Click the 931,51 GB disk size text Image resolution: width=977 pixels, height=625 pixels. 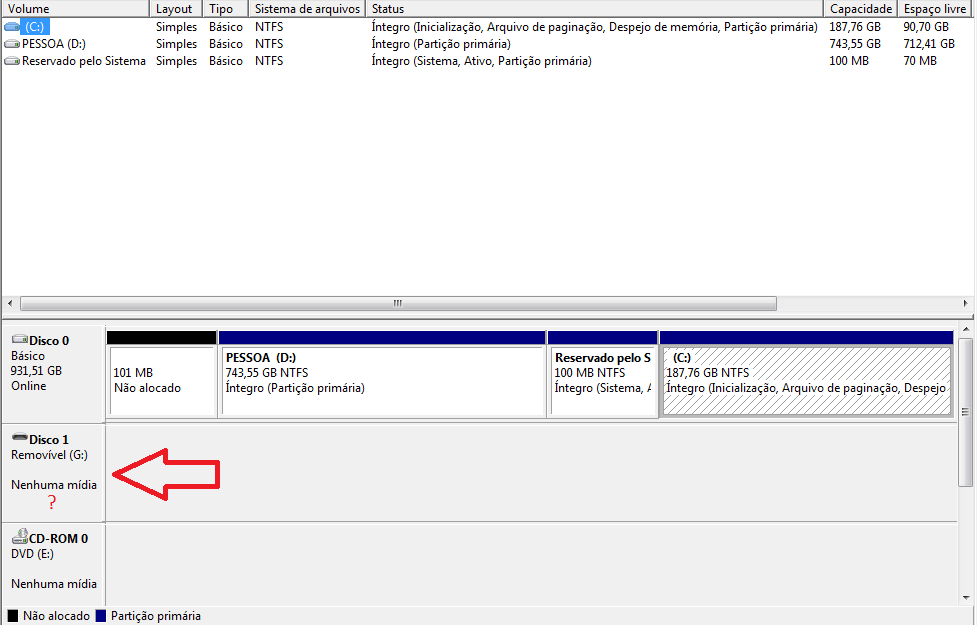36,371
